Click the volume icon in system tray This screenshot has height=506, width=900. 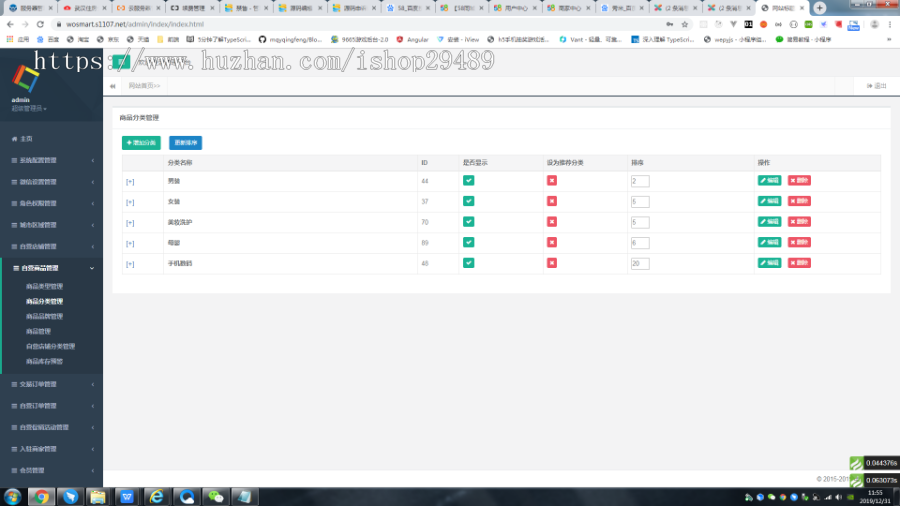tap(839, 497)
